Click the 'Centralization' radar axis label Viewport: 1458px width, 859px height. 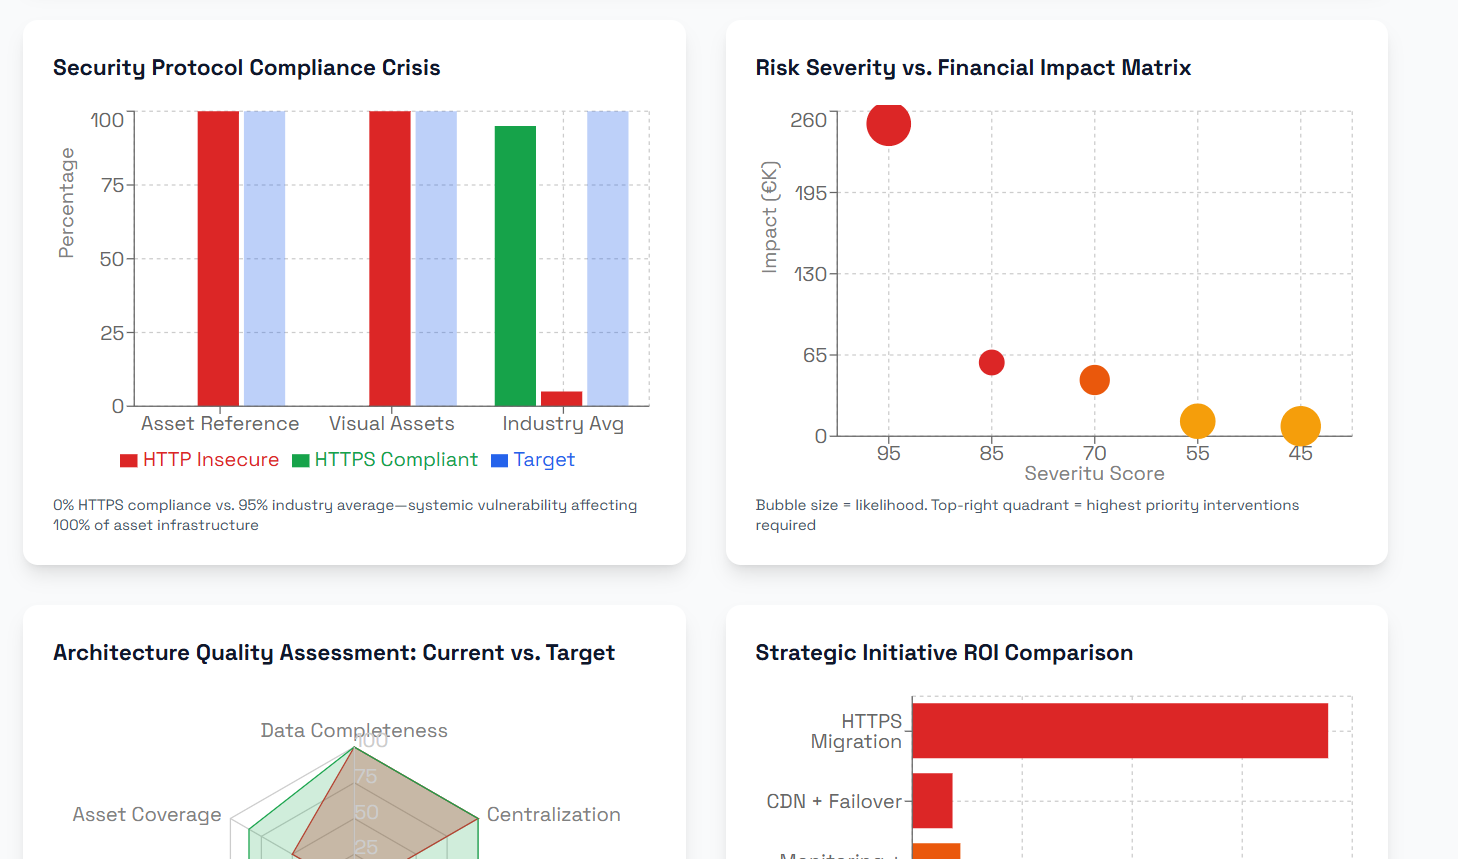(554, 815)
